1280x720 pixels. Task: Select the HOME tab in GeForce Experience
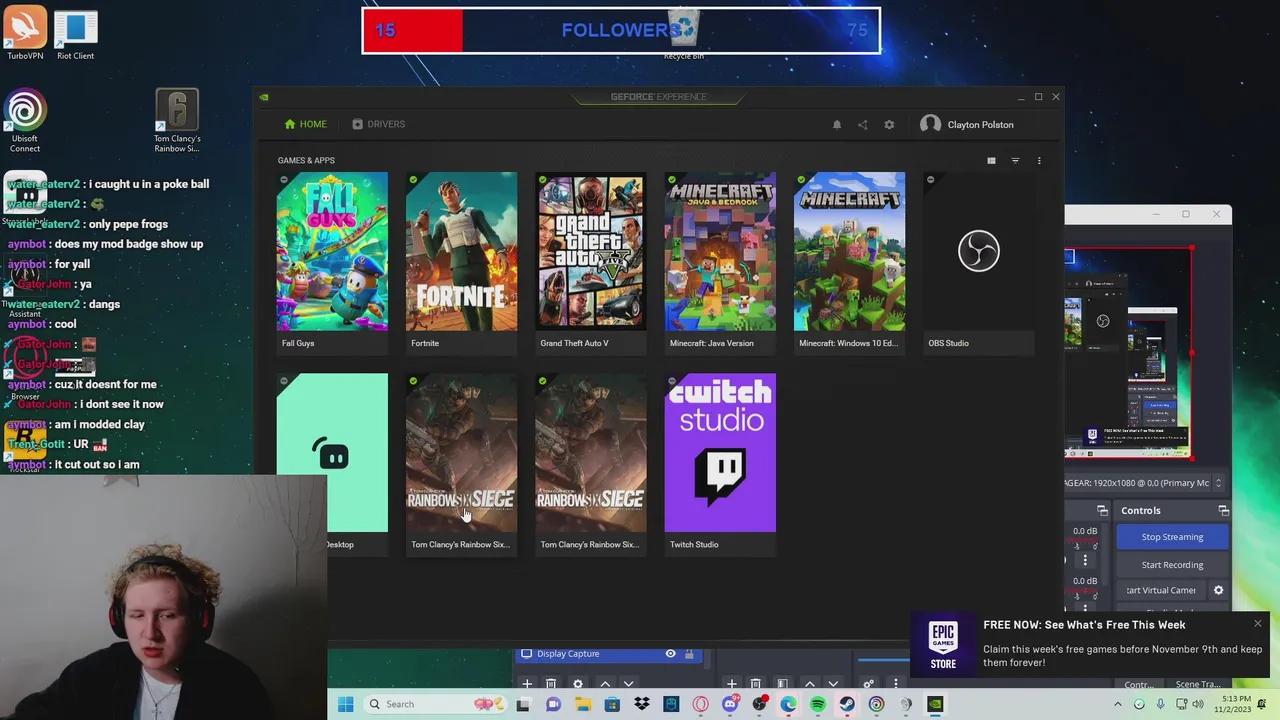[306, 124]
